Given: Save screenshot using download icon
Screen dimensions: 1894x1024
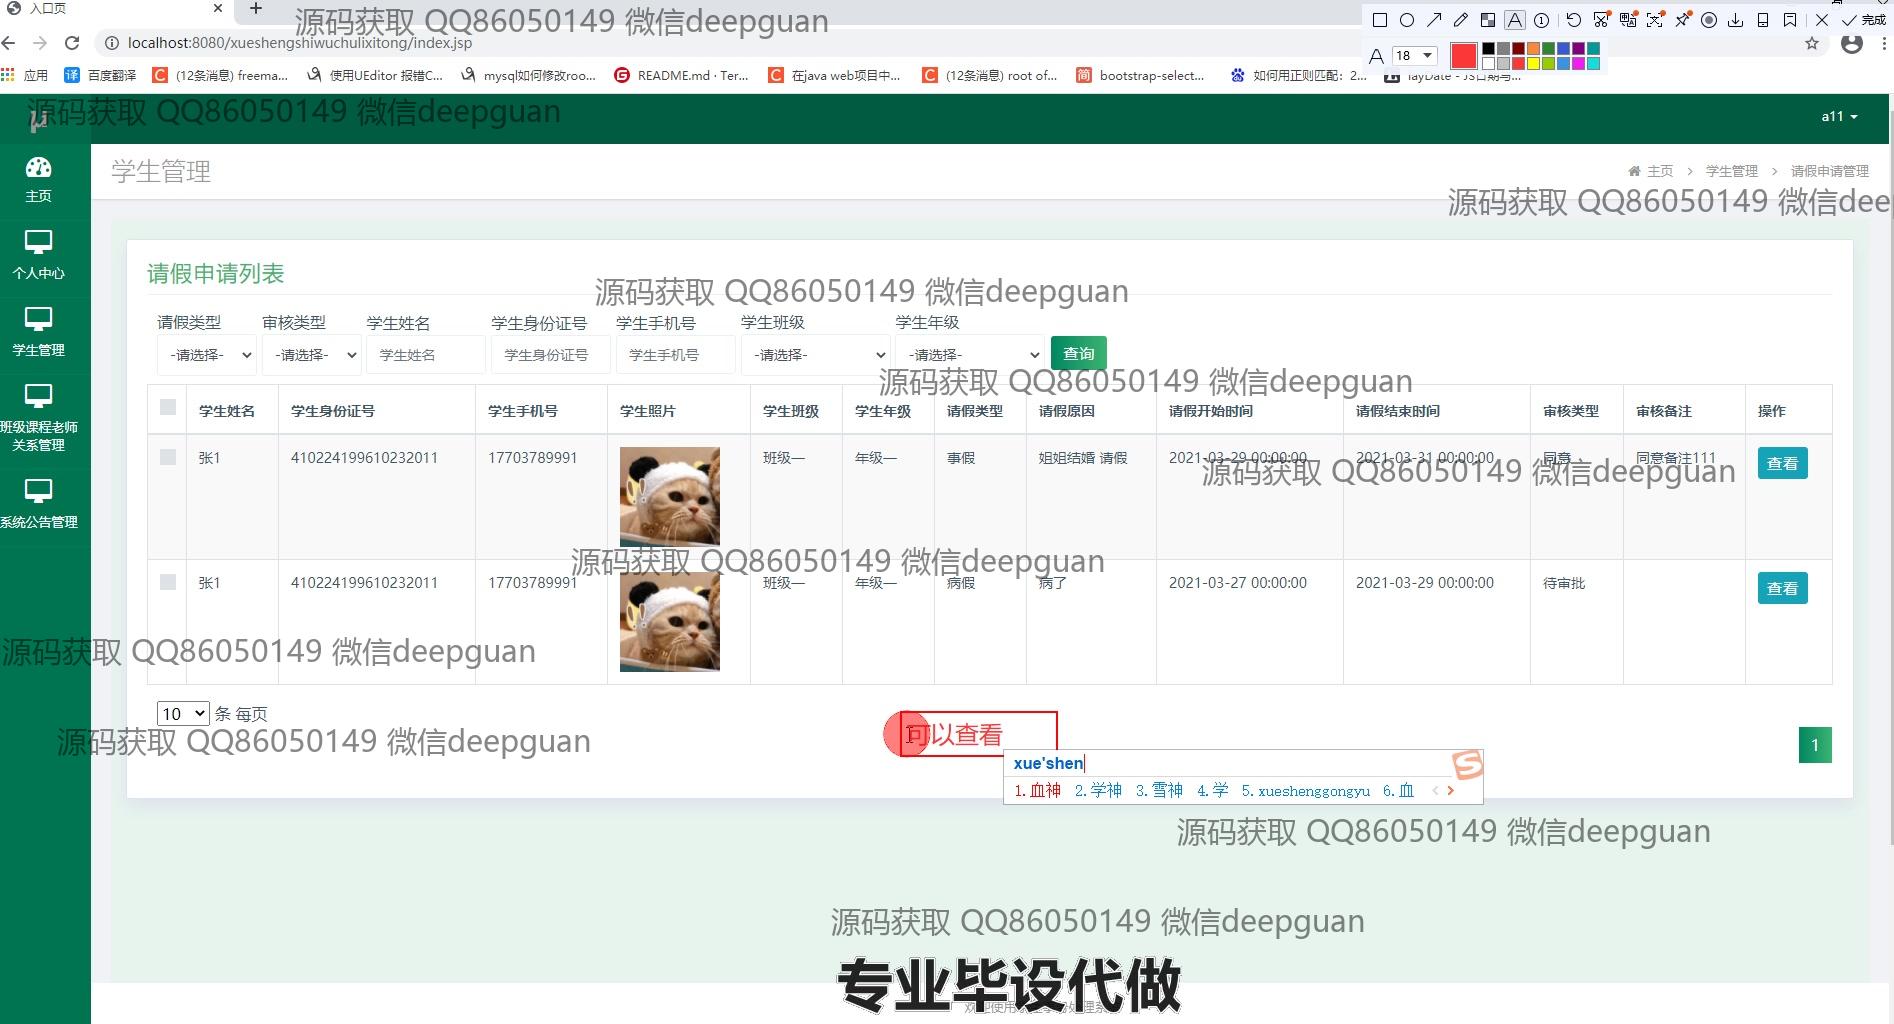Looking at the screenshot, I should click(x=1736, y=20).
